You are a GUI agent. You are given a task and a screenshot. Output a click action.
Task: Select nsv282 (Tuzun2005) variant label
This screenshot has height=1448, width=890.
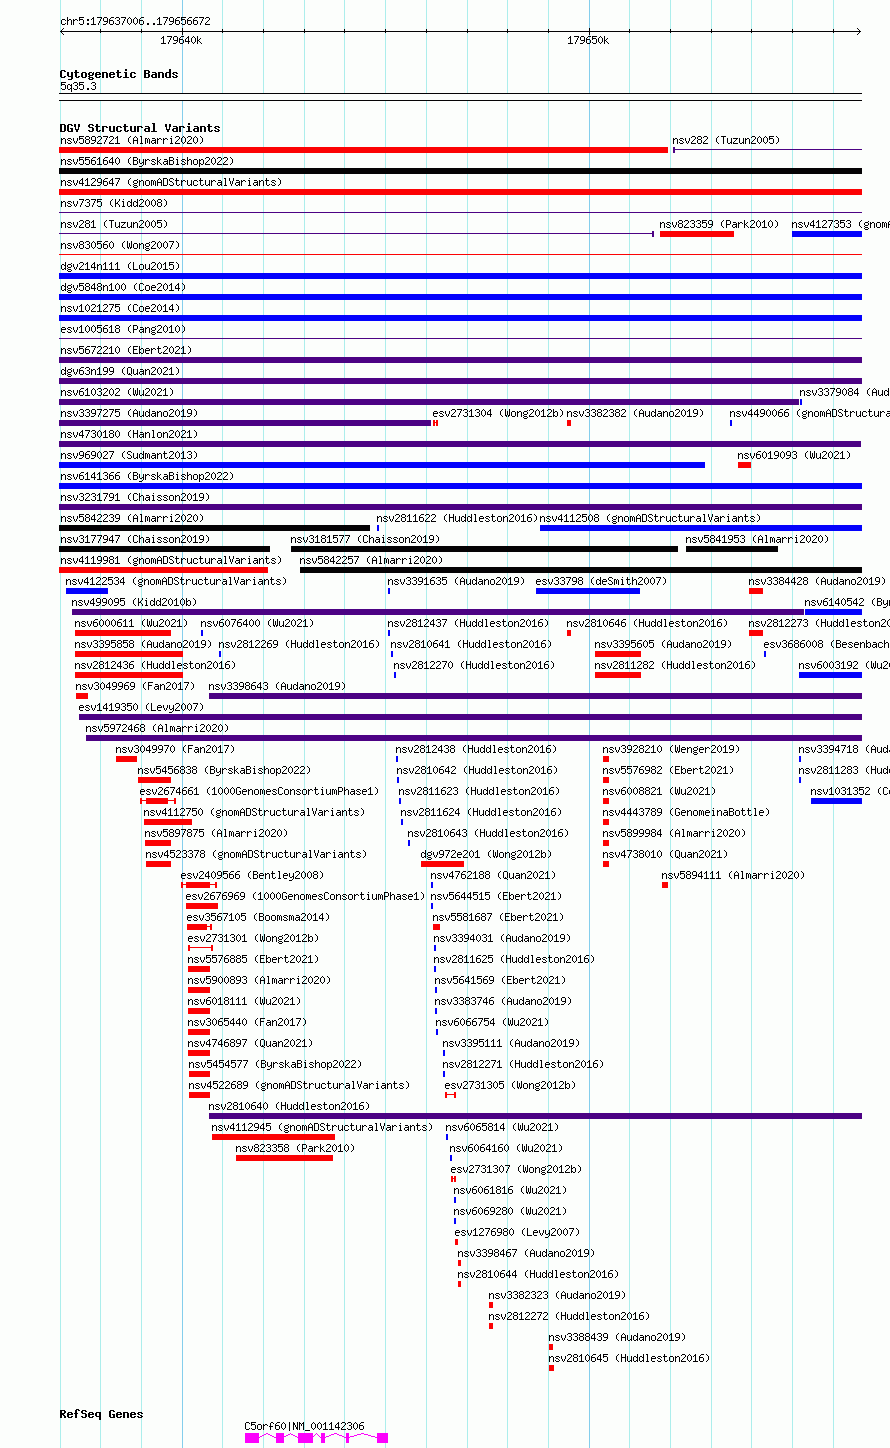[x=726, y=141]
